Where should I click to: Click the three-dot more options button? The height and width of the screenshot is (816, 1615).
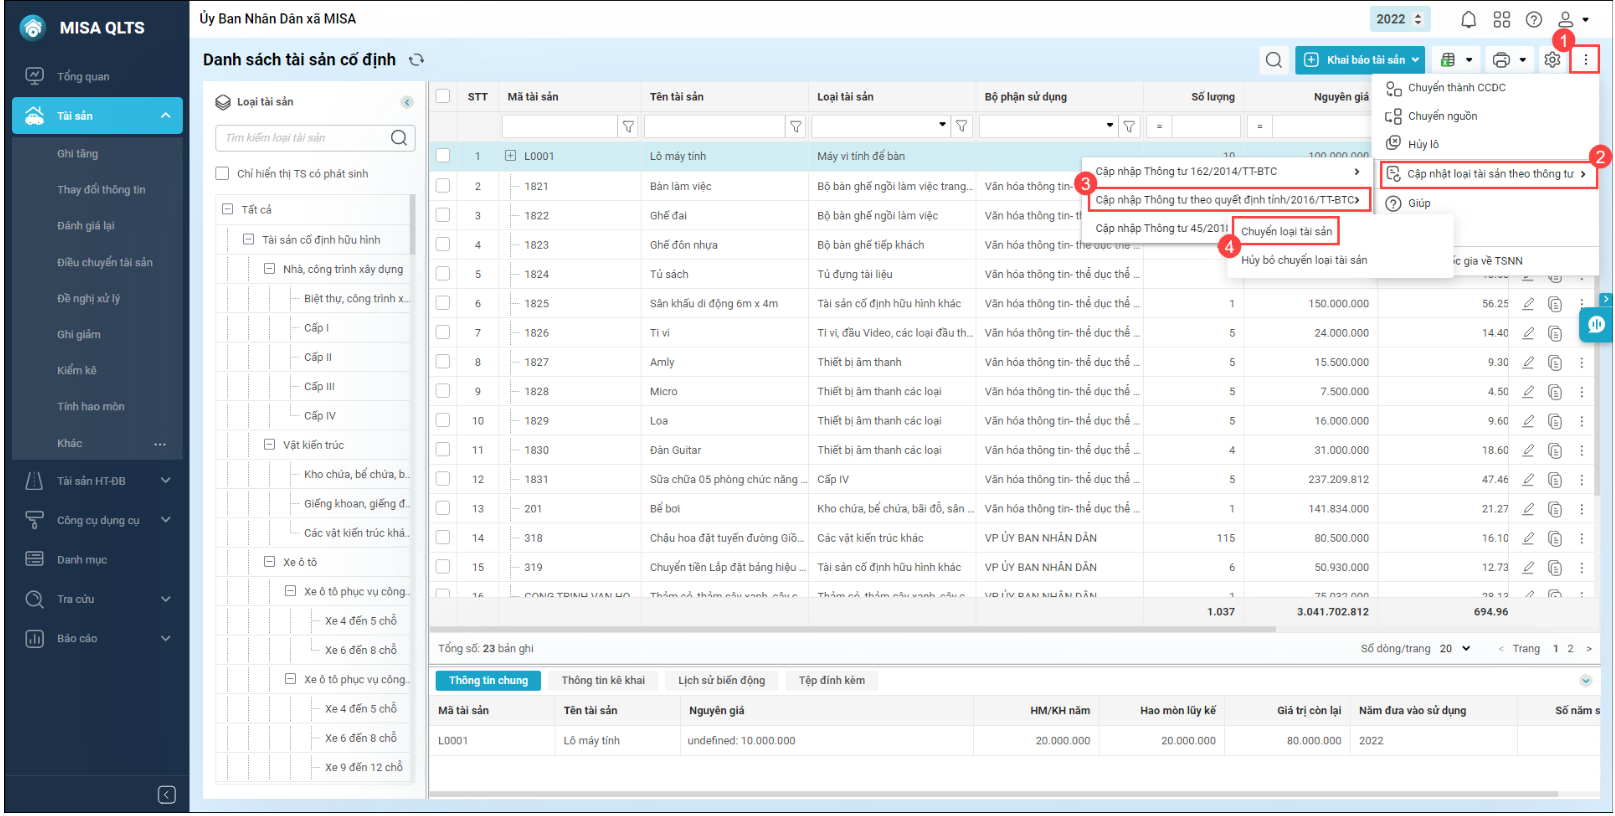click(1585, 60)
